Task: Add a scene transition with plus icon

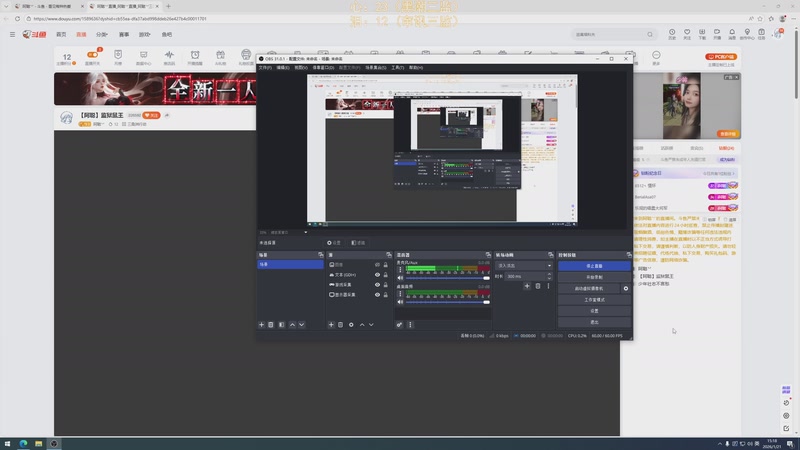Action: [x=527, y=286]
